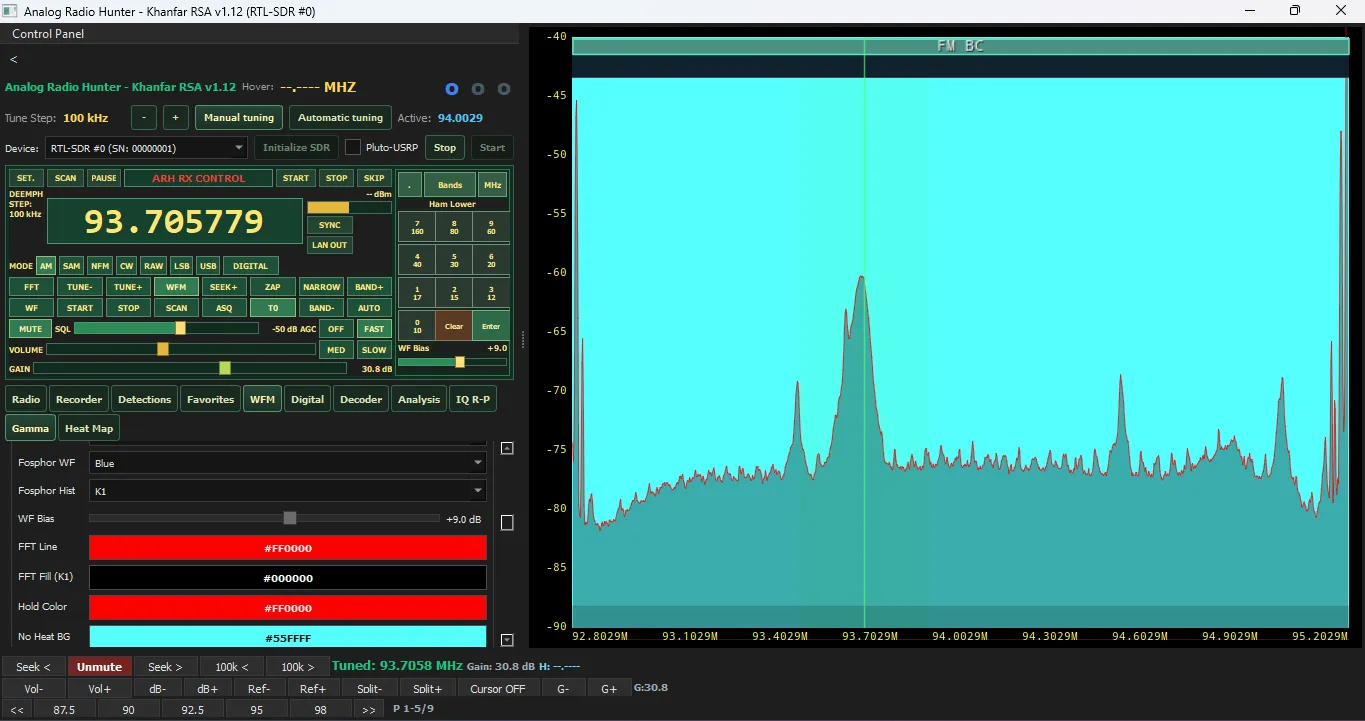Screen dimensions: 1365x721
Task: Click keypad key 3 for 12 band
Action: tap(491, 293)
